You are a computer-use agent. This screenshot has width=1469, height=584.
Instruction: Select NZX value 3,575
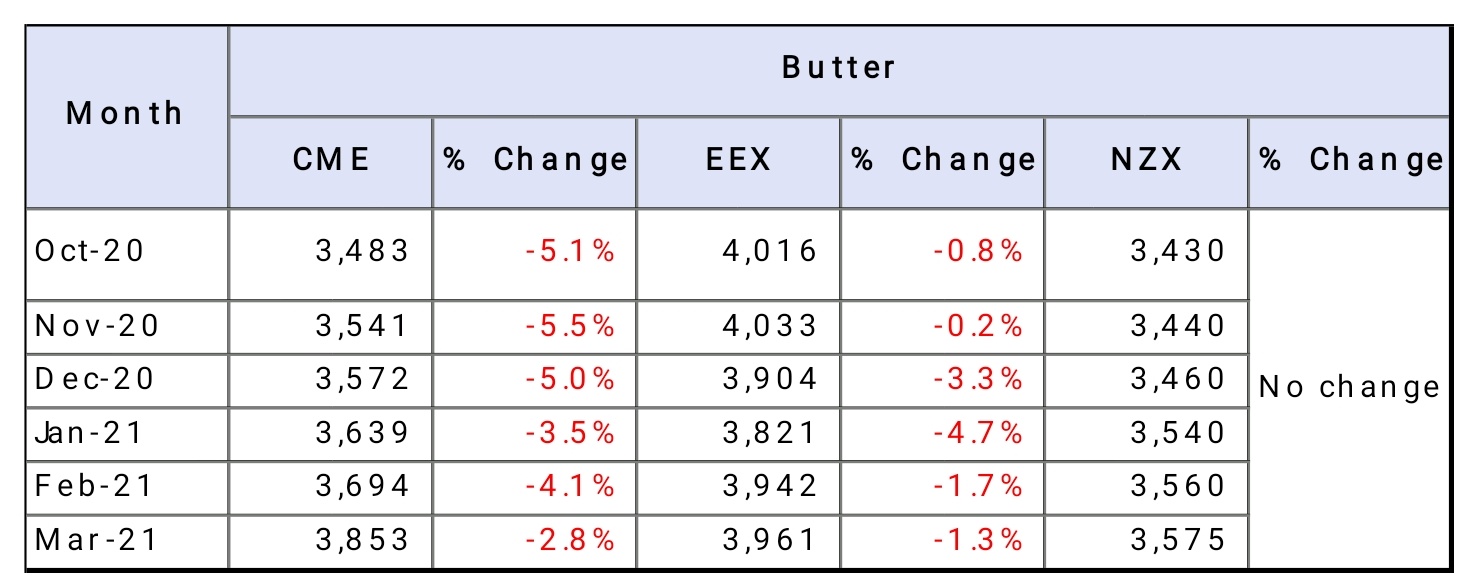(1177, 540)
